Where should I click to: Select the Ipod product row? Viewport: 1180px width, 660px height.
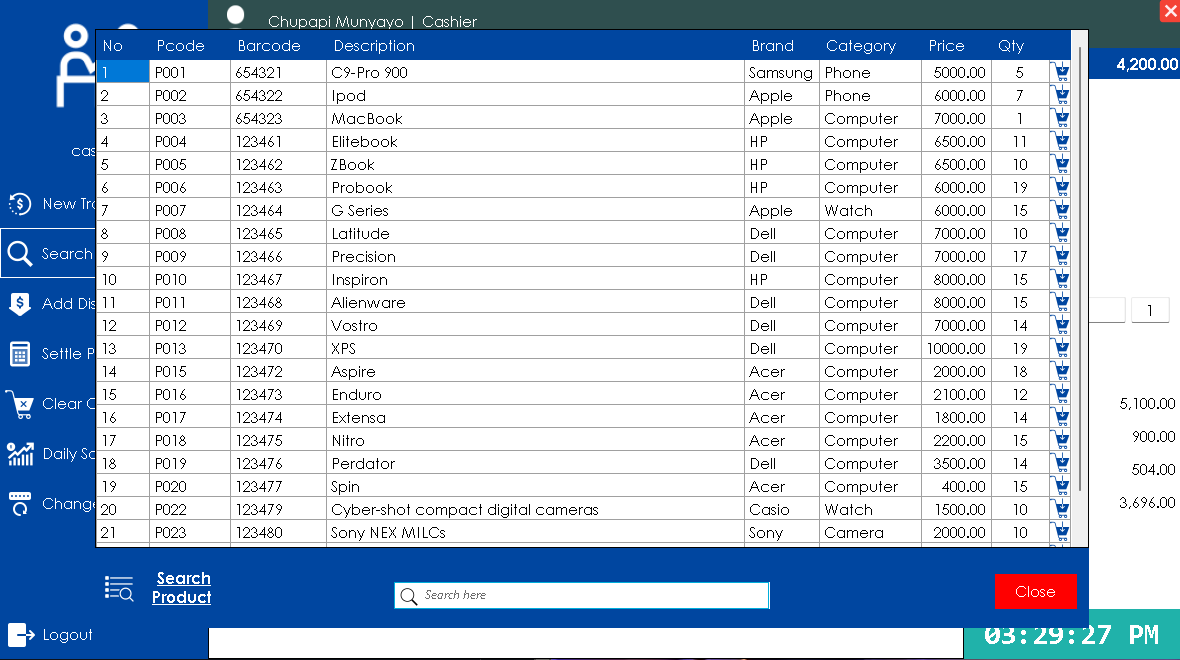(x=583, y=96)
